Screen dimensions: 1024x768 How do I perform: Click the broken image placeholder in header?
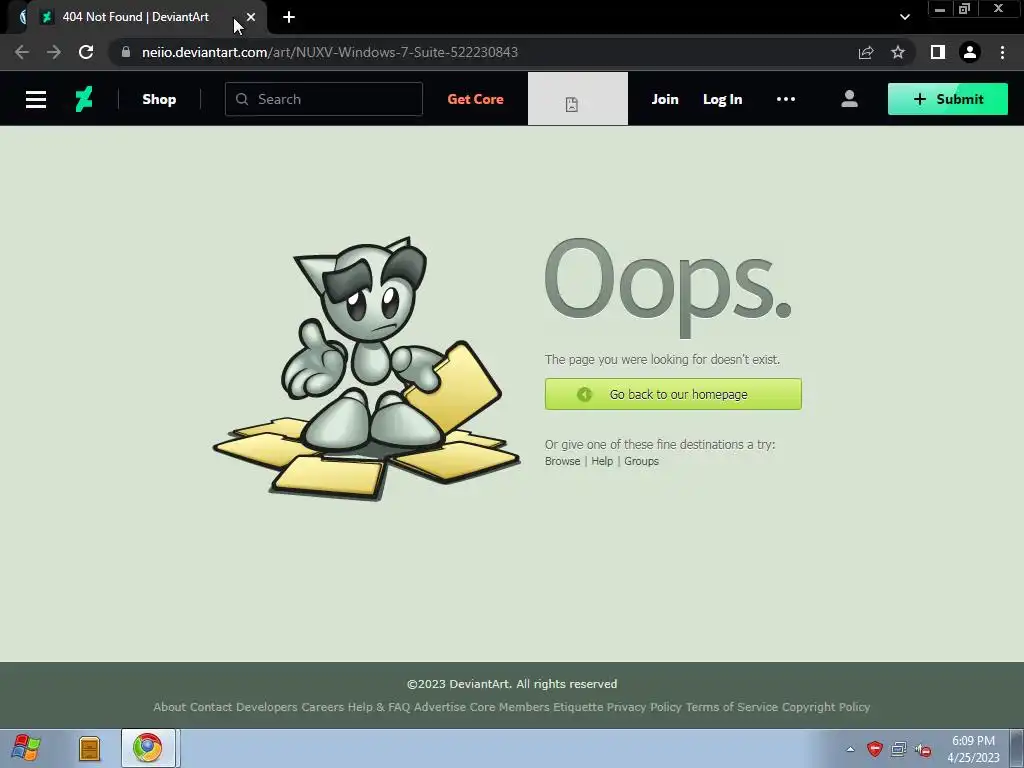577,99
